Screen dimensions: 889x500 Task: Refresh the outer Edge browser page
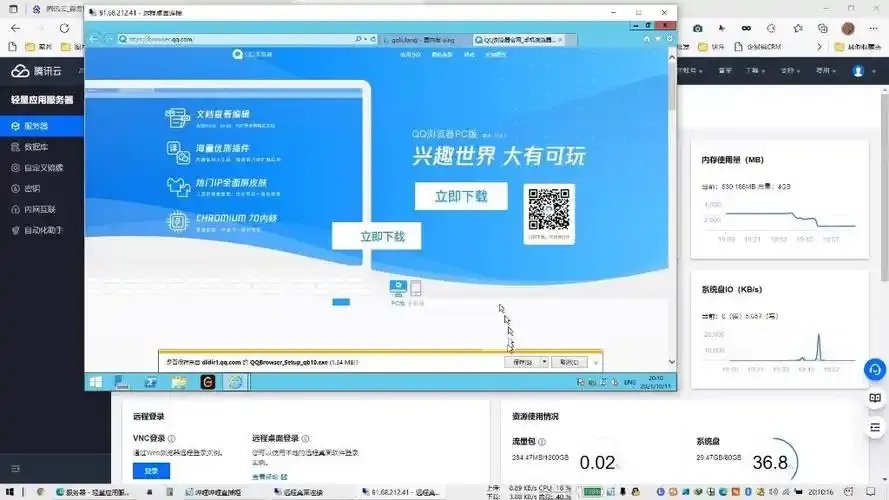tap(64, 28)
